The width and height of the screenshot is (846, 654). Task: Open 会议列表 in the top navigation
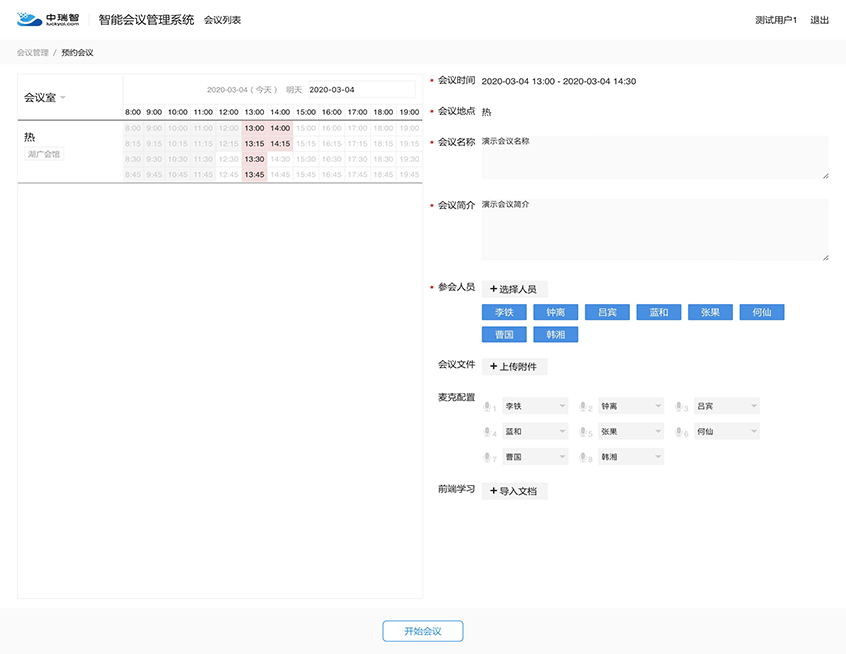222,20
